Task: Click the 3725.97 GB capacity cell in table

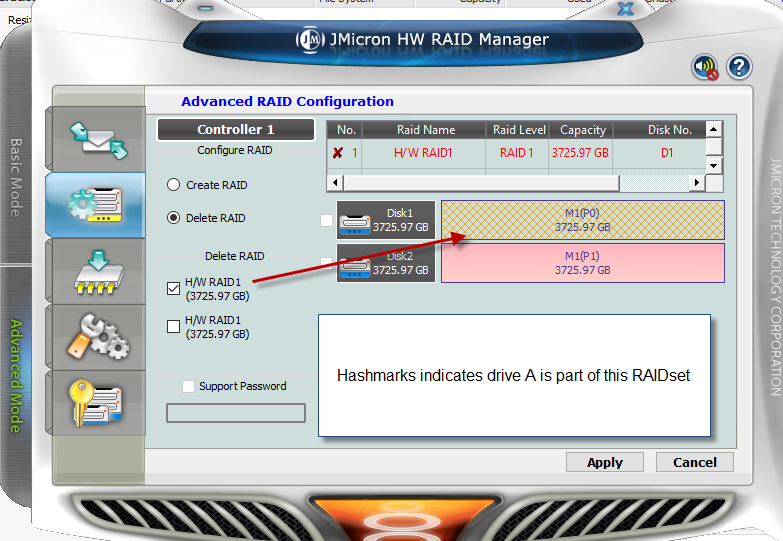Action: coord(580,153)
